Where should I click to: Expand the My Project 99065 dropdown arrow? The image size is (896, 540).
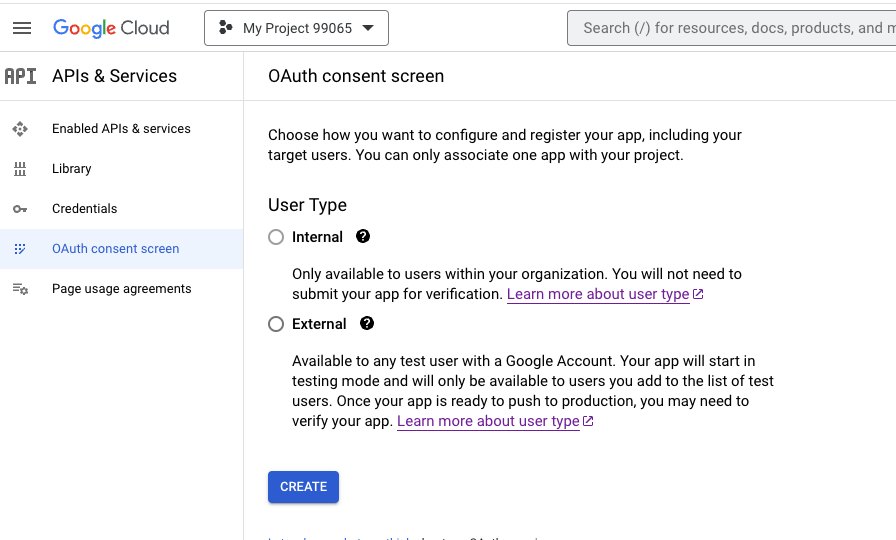368,28
